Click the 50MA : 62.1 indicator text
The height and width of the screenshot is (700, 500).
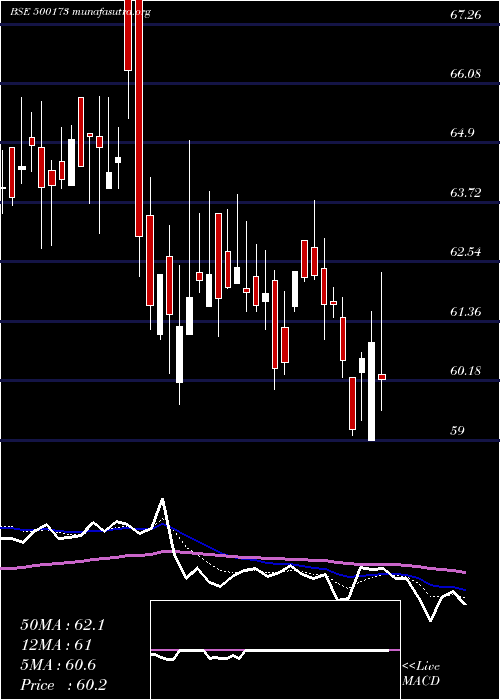point(62,625)
